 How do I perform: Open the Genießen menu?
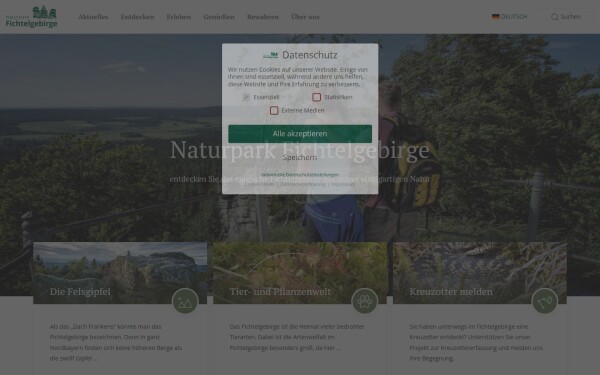[219, 17]
